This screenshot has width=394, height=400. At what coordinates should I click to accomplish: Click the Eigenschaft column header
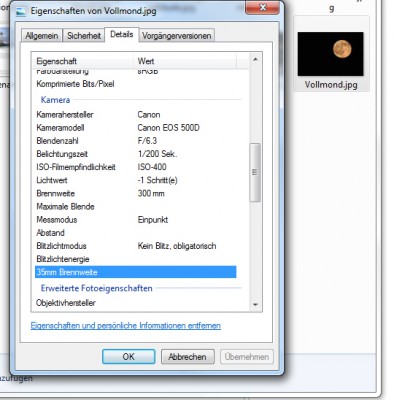pyautogui.click(x=83, y=61)
